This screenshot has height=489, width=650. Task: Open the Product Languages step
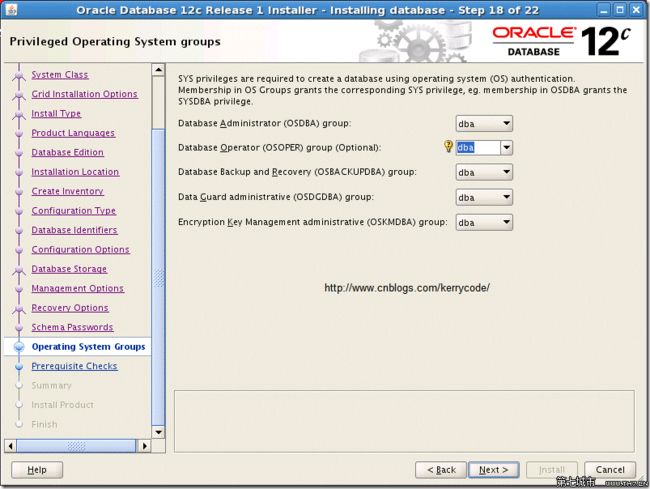73,133
